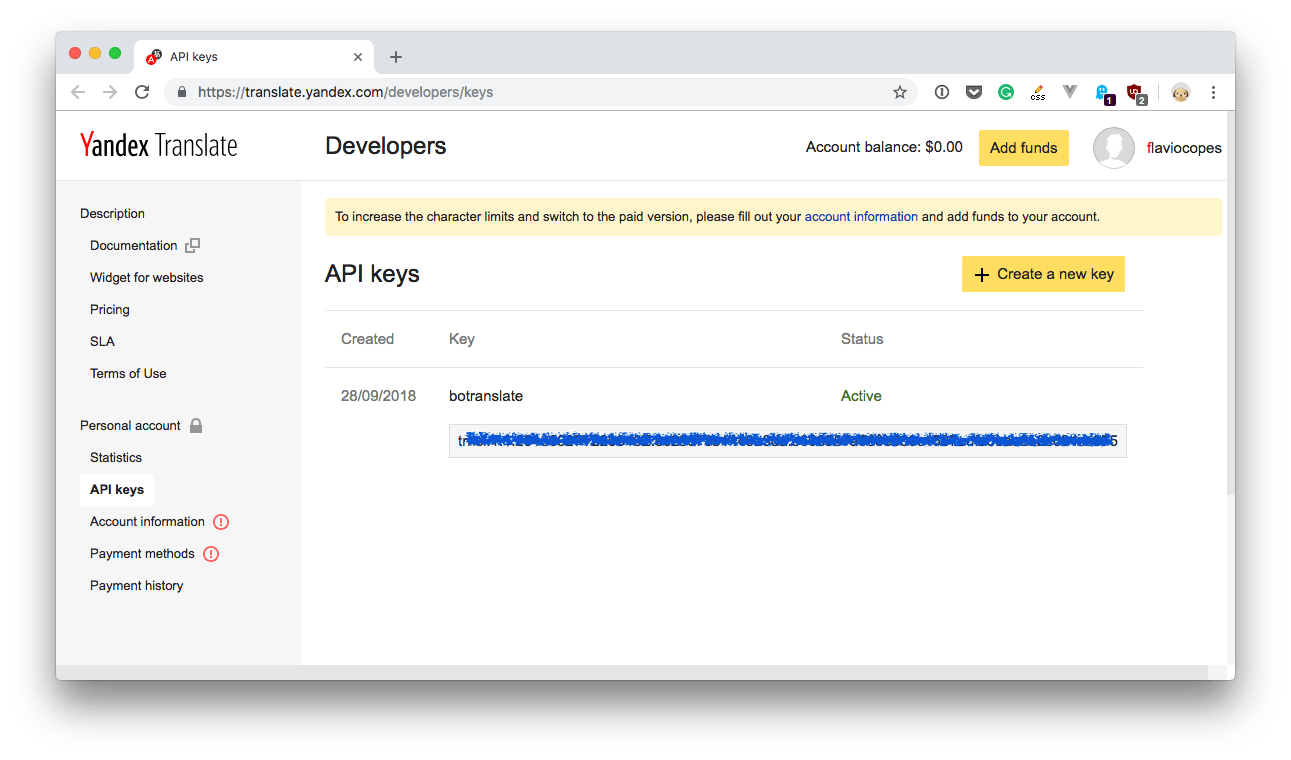Click the blue Ghostery extension icon
The image size is (1291, 760).
[1103, 93]
